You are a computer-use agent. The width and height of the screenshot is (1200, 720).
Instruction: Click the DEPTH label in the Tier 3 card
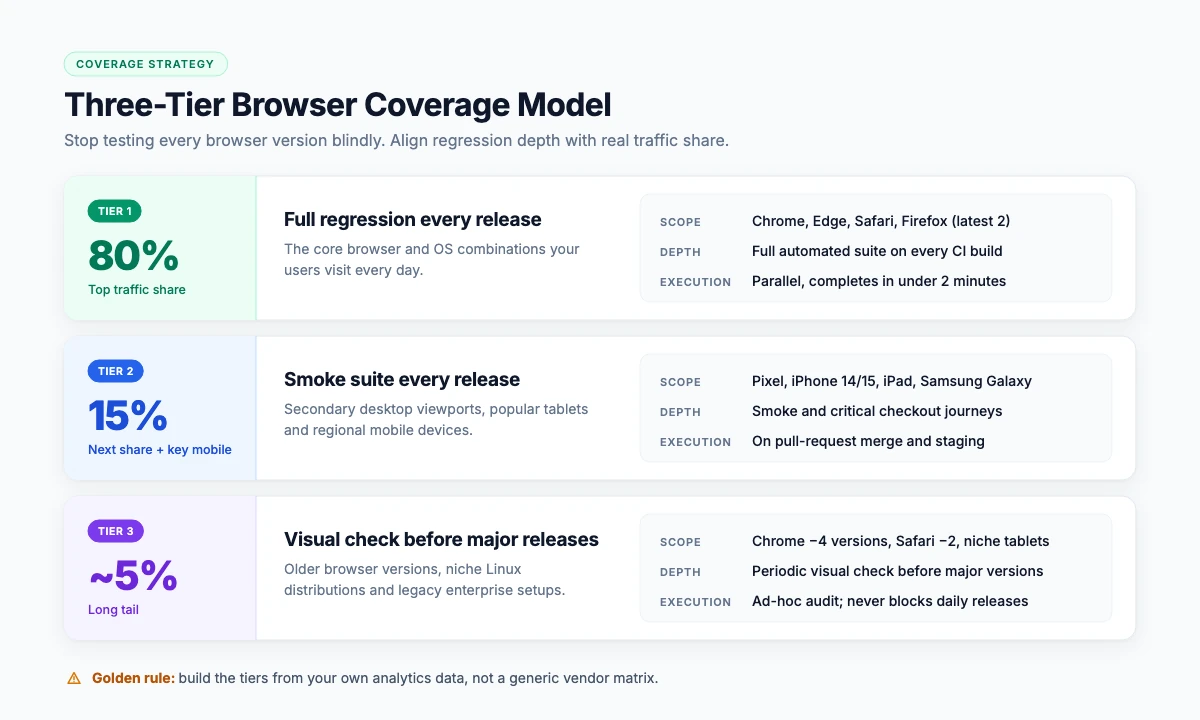click(680, 572)
